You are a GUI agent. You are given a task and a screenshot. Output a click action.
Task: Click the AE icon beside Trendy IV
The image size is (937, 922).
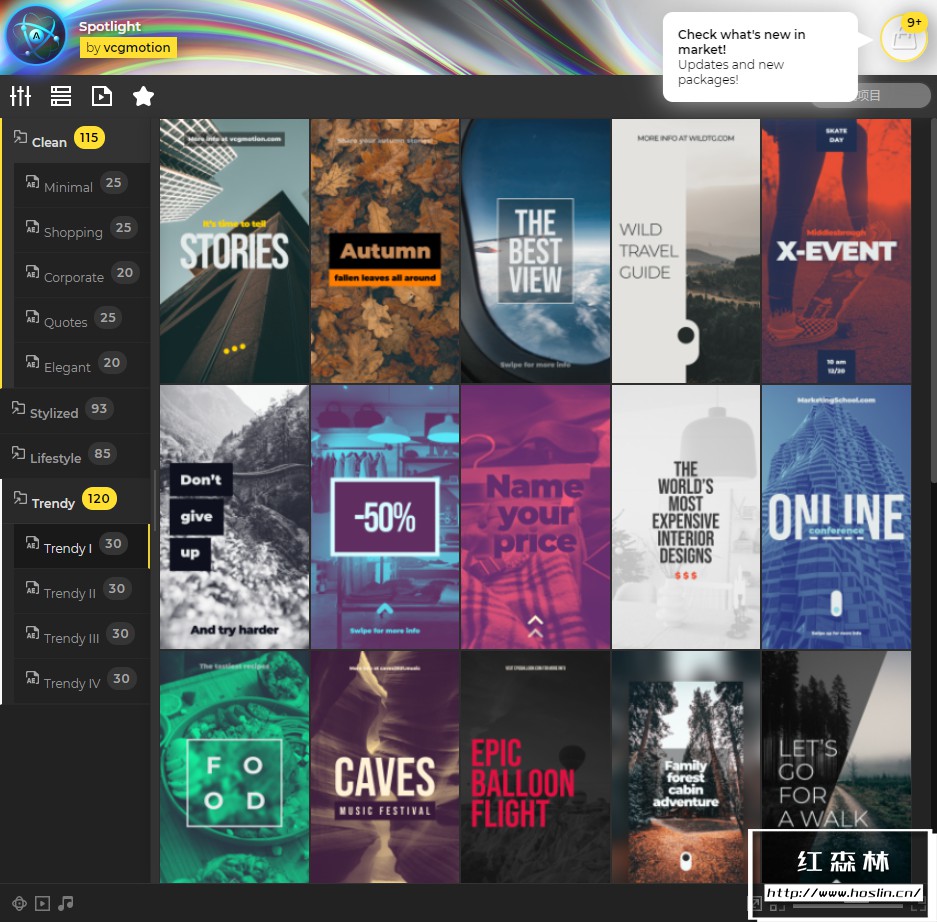(32, 678)
